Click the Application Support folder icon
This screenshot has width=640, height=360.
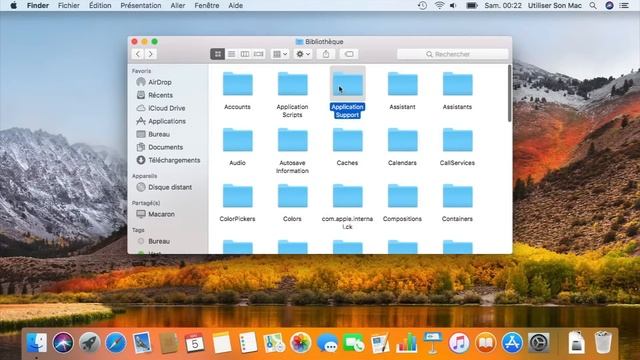tap(347, 84)
